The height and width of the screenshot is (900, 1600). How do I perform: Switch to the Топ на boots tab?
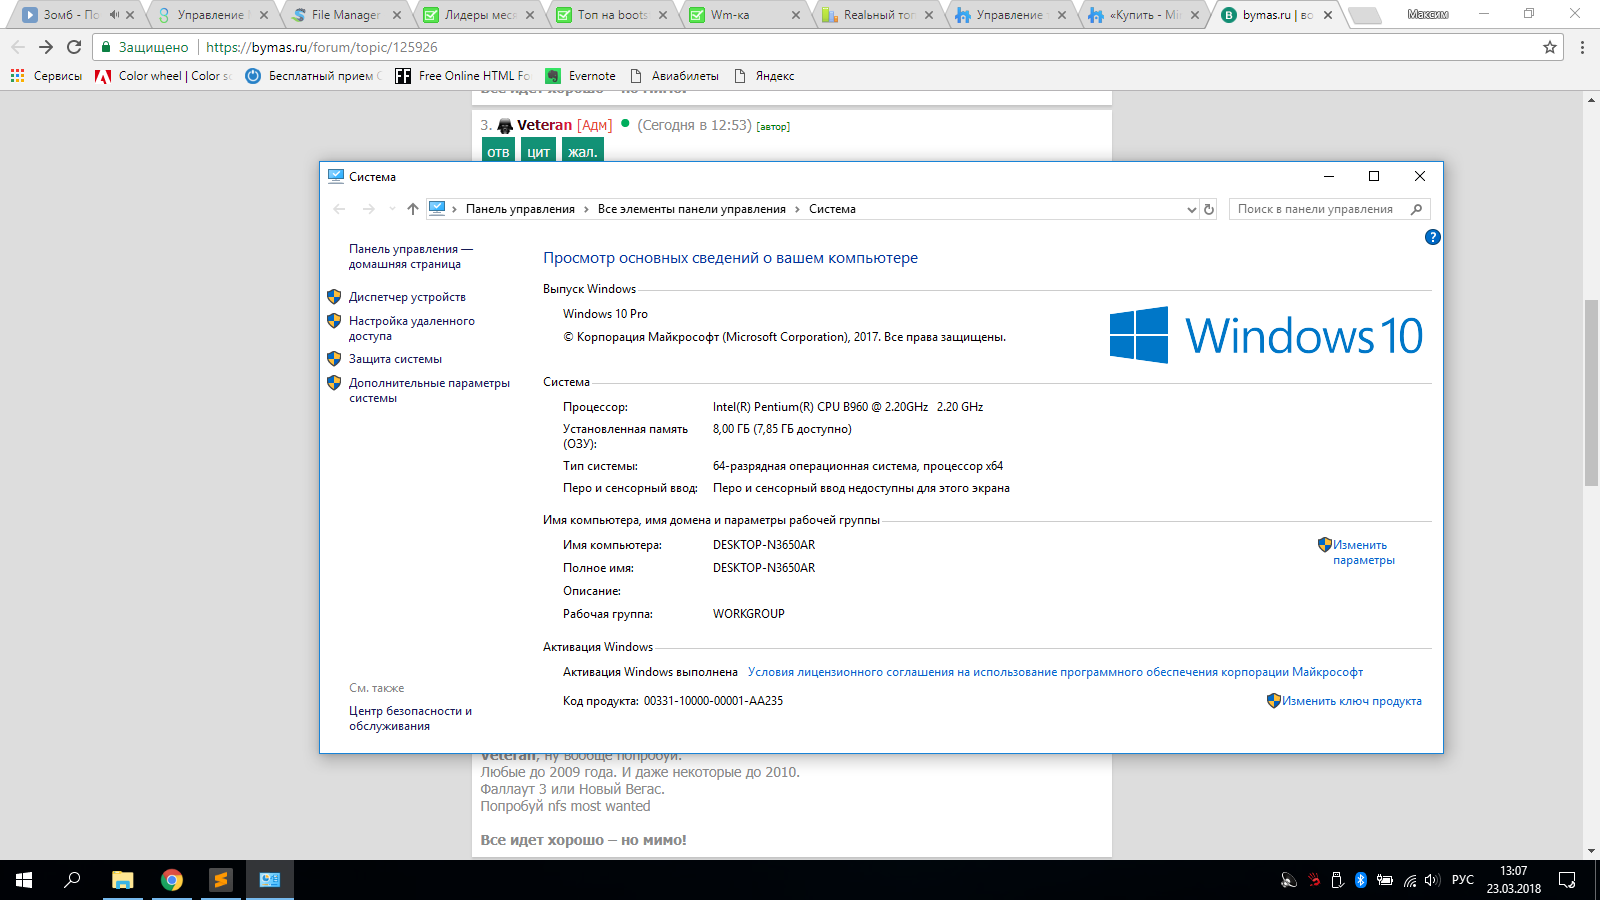(x=612, y=15)
